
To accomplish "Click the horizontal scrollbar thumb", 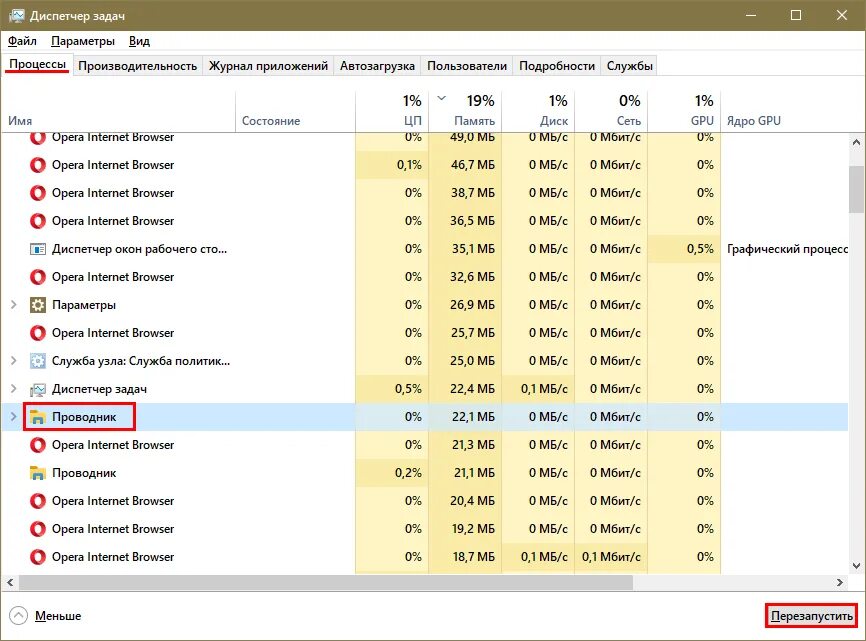I will pyautogui.click(x=326, y=582).
